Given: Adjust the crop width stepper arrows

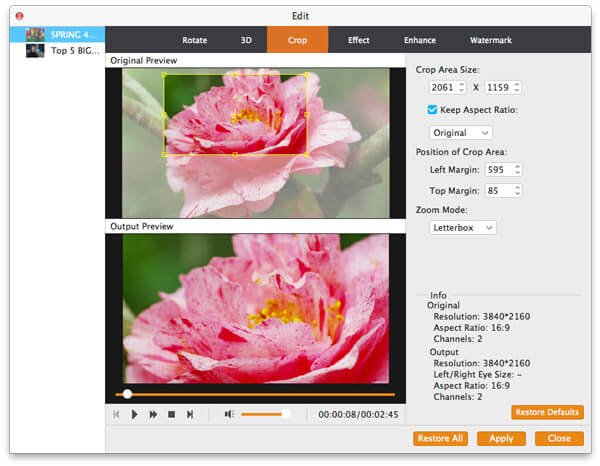Looking at the screenshot, I should click(x=462, y=87).
